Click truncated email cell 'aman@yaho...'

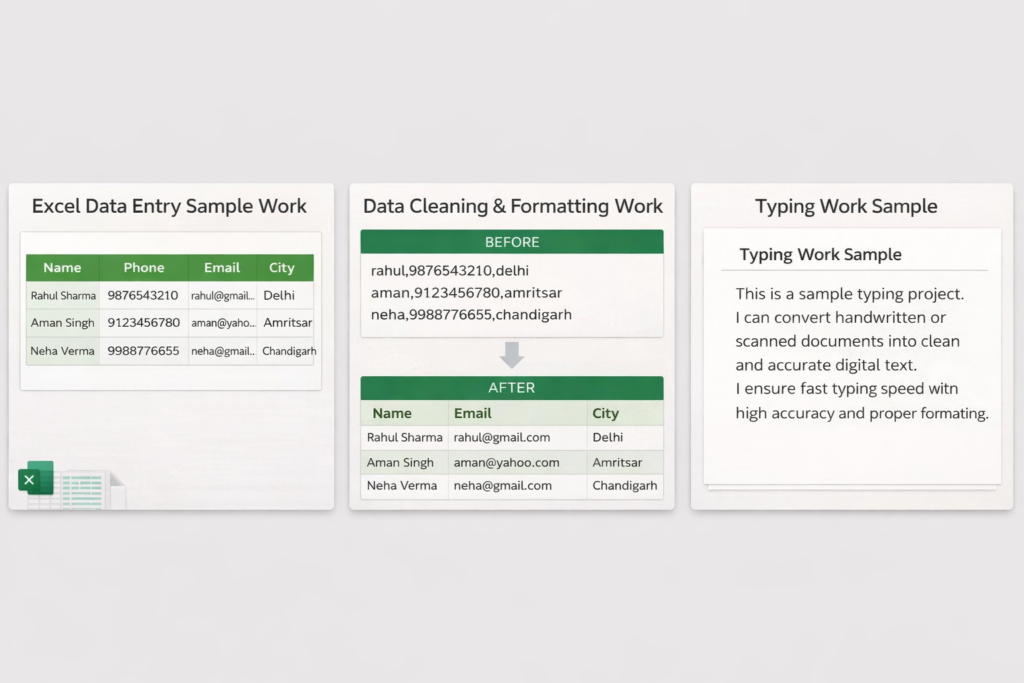pos(223,323)
